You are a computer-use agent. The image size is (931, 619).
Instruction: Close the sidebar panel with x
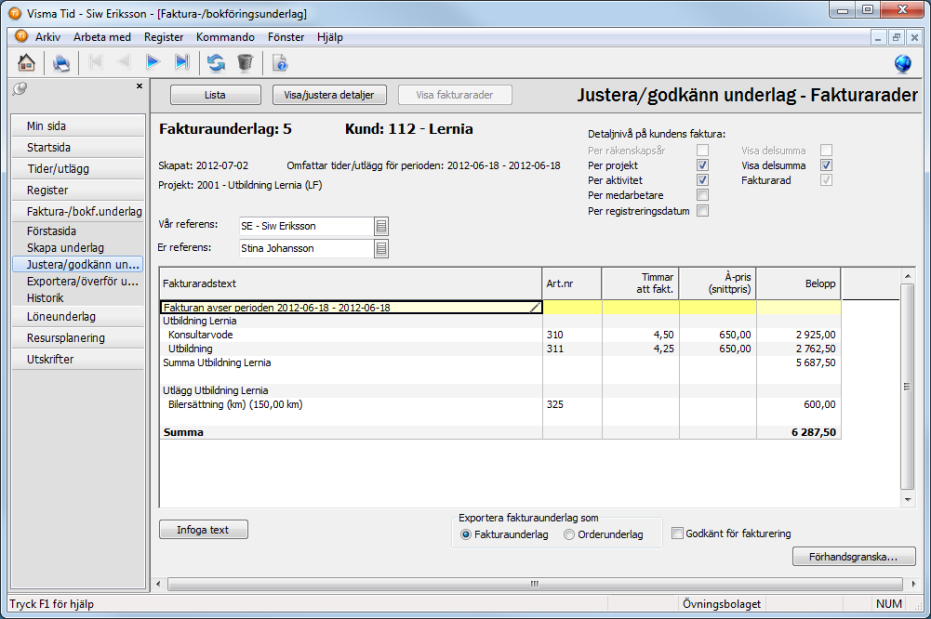140,86
